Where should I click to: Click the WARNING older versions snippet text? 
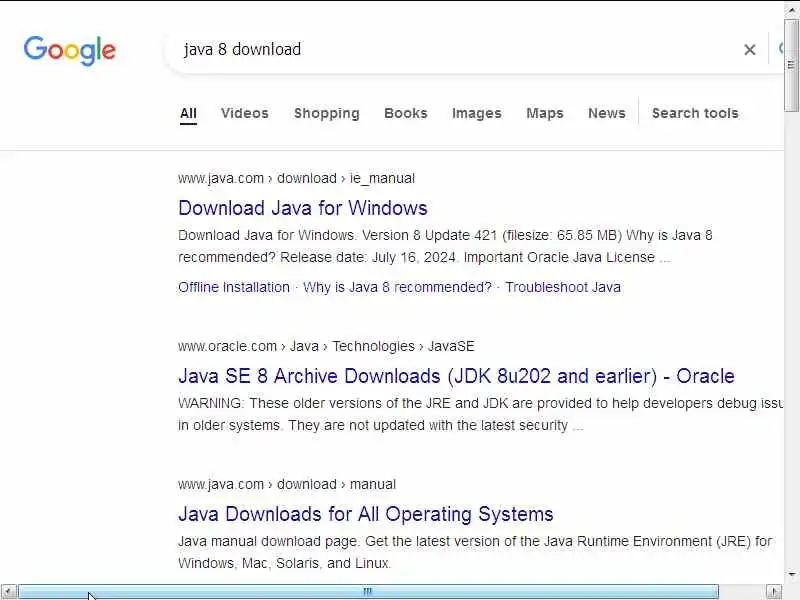480,414
